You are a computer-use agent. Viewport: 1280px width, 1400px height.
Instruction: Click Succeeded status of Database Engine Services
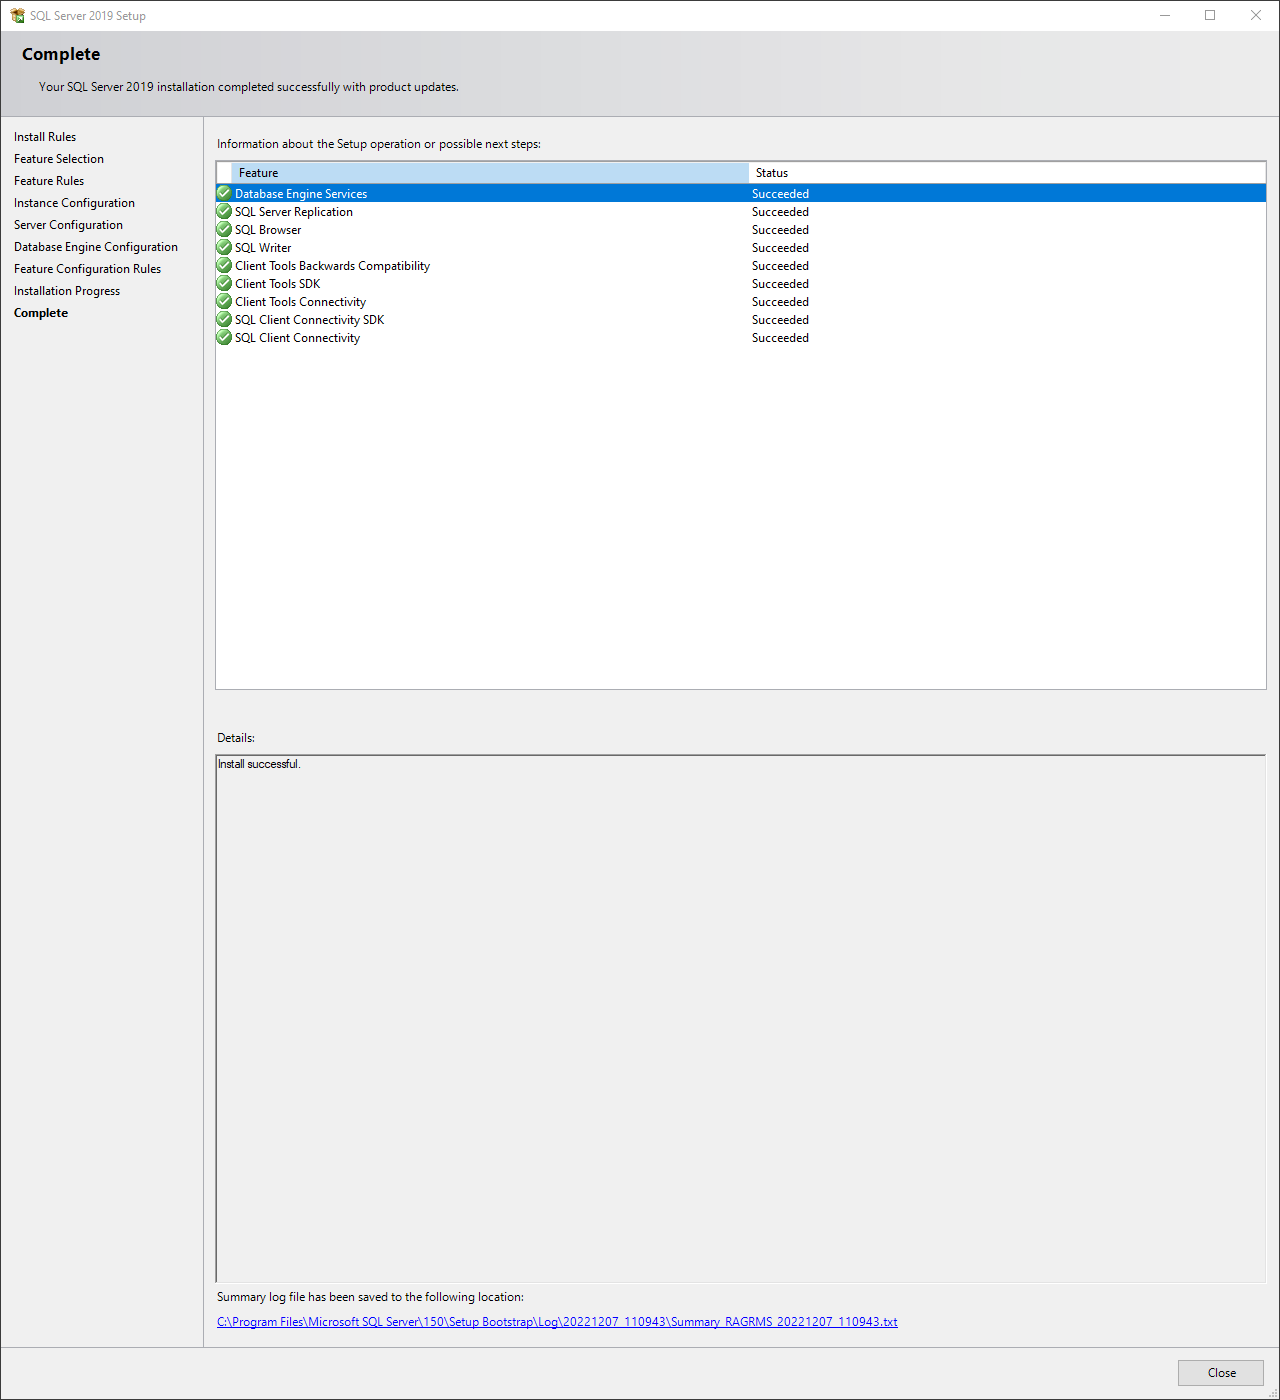coord(780,194)
